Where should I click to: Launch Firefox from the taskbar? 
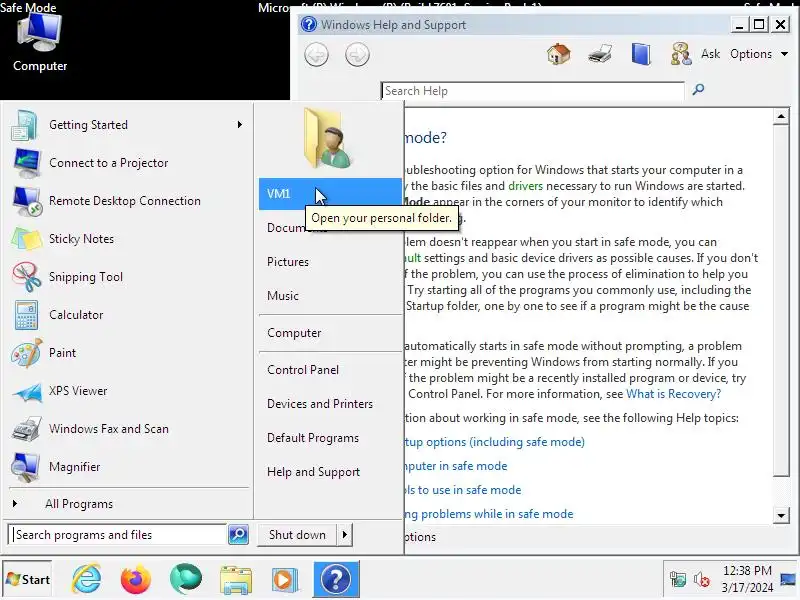click(136, 579)
